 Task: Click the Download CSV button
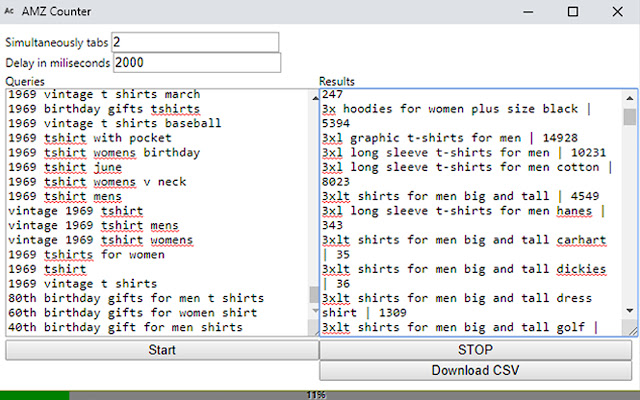click(x=476, y=371)
